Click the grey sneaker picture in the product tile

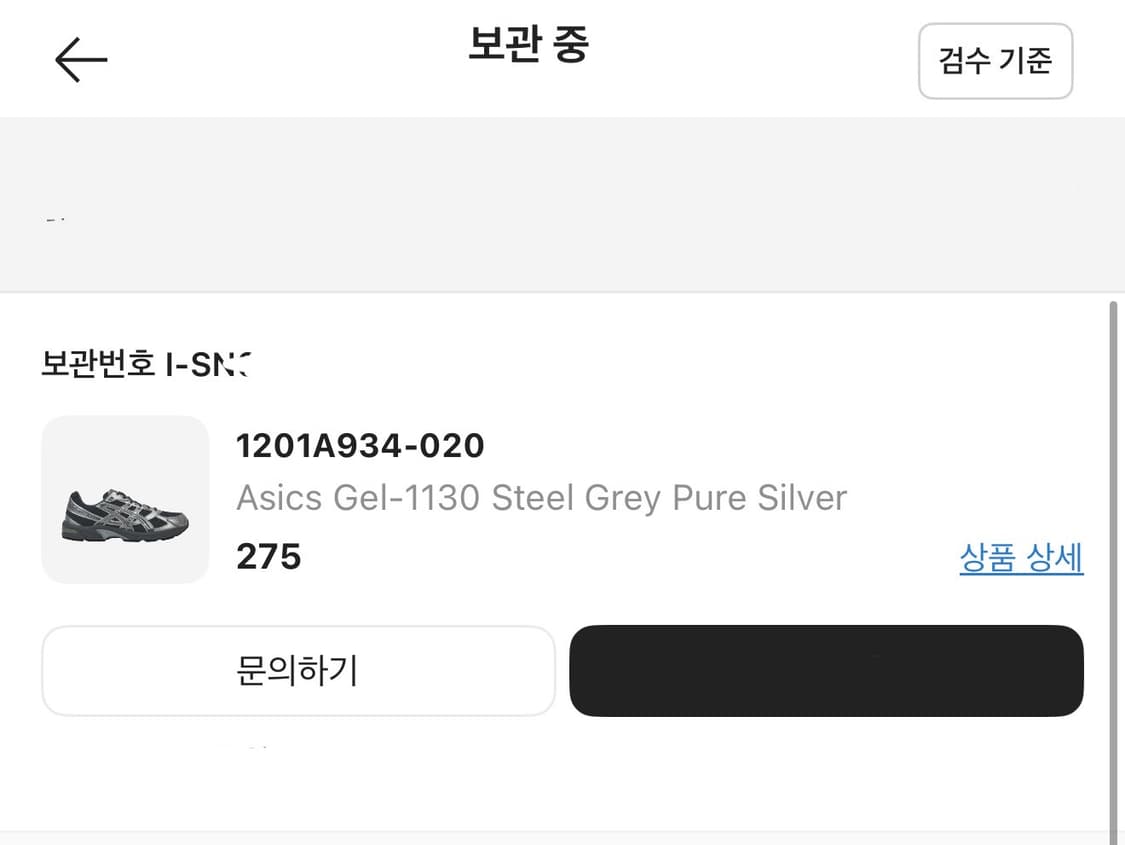(x=126, y=515)
